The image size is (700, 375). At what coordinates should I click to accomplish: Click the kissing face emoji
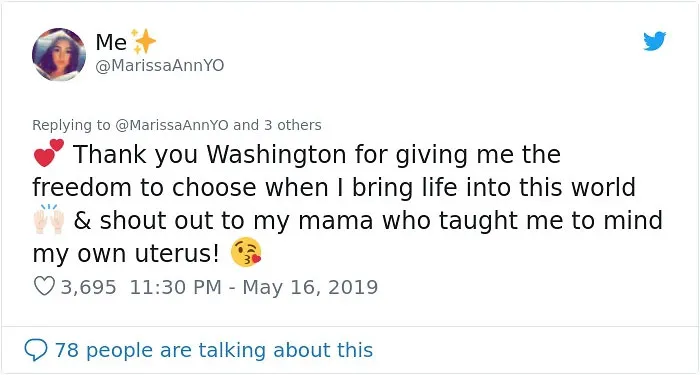246,253
